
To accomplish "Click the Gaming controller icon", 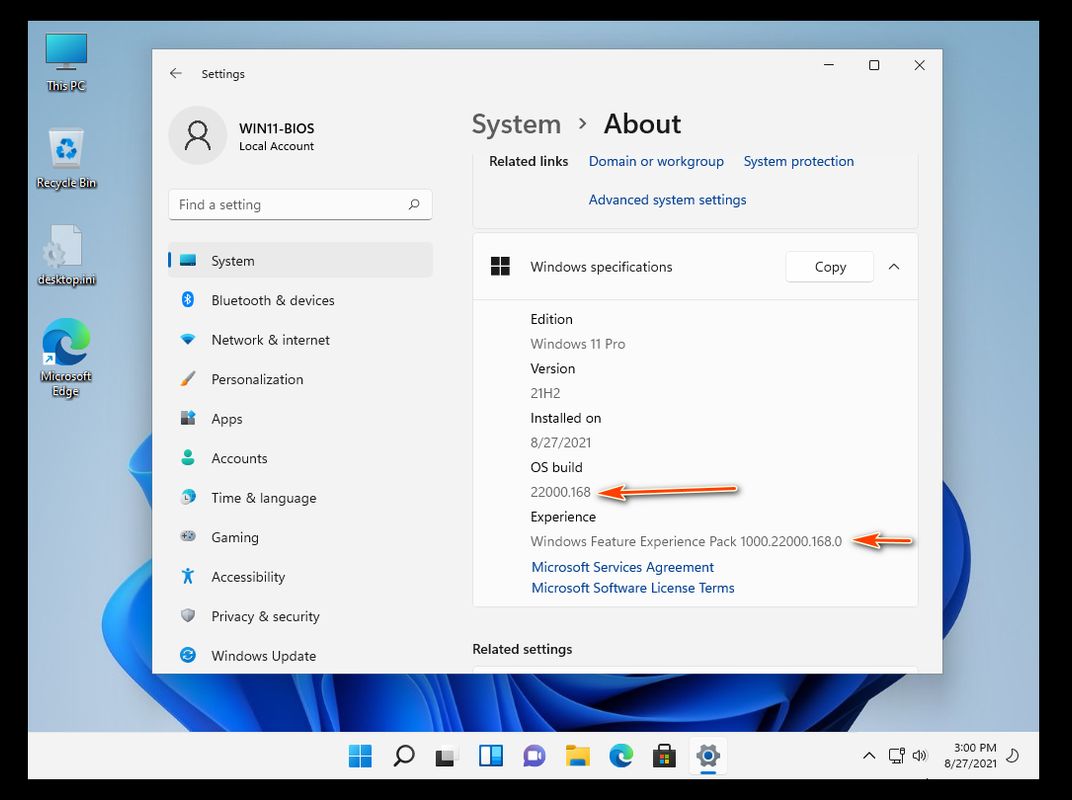I will 188,536.
